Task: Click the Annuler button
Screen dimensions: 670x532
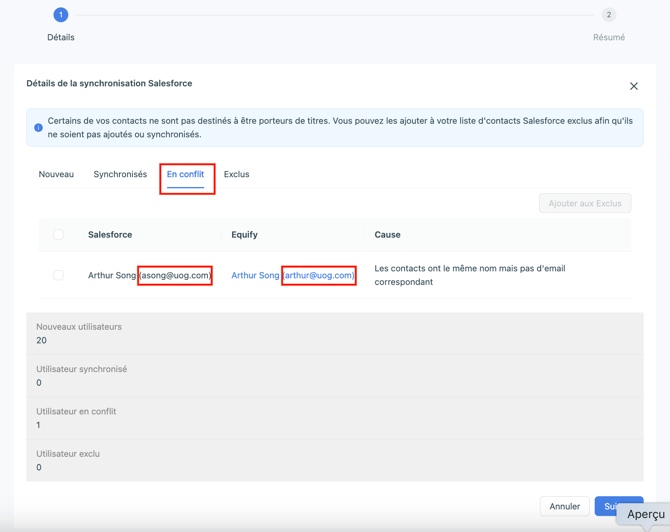Action: (x=564, y=506)
